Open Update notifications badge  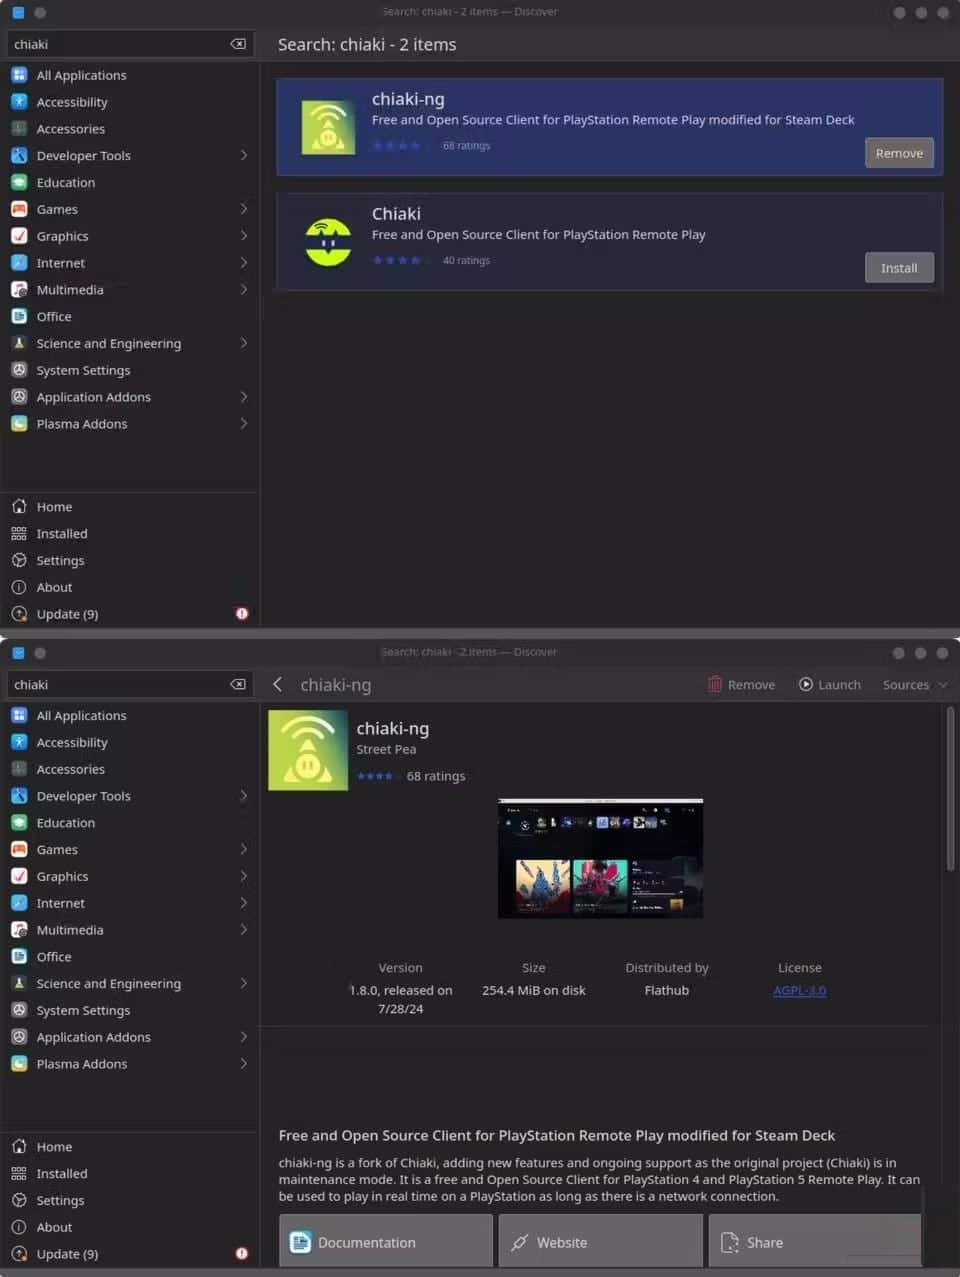point(241,613)
